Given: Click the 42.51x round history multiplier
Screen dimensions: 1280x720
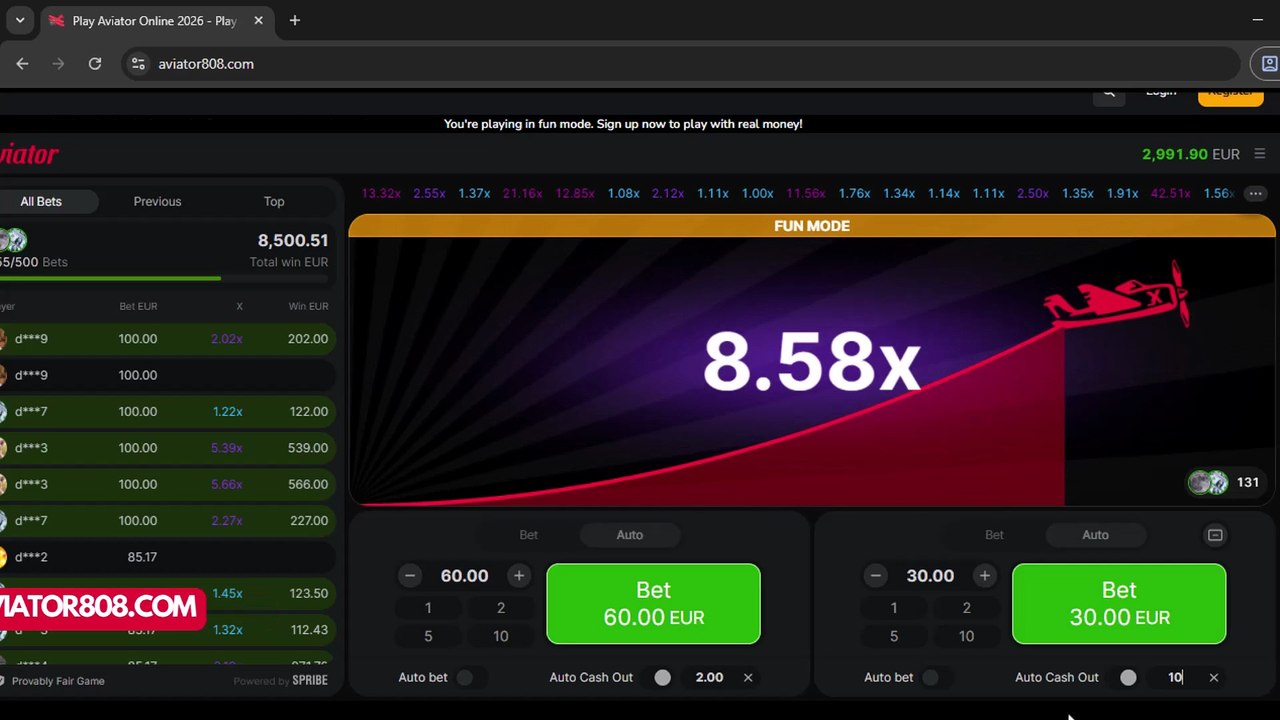Looking at the screenshot, I should pyautogui.click(x=1171, y=193).
